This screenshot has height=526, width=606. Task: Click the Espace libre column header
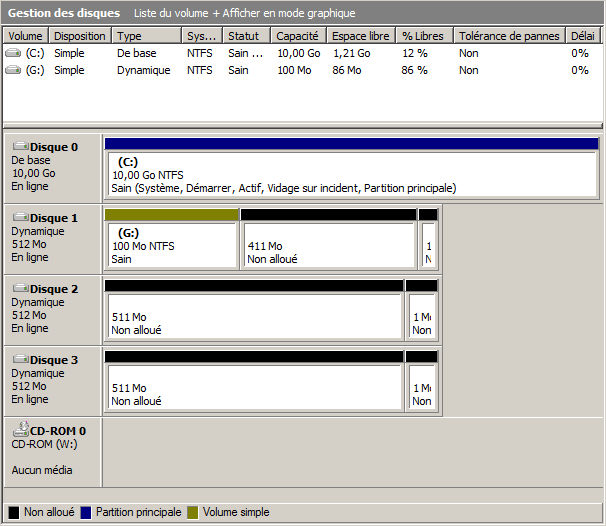[x=361, y=36]
